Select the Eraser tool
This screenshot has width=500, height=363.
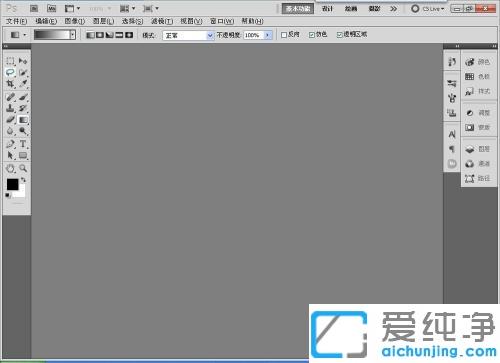10,119
